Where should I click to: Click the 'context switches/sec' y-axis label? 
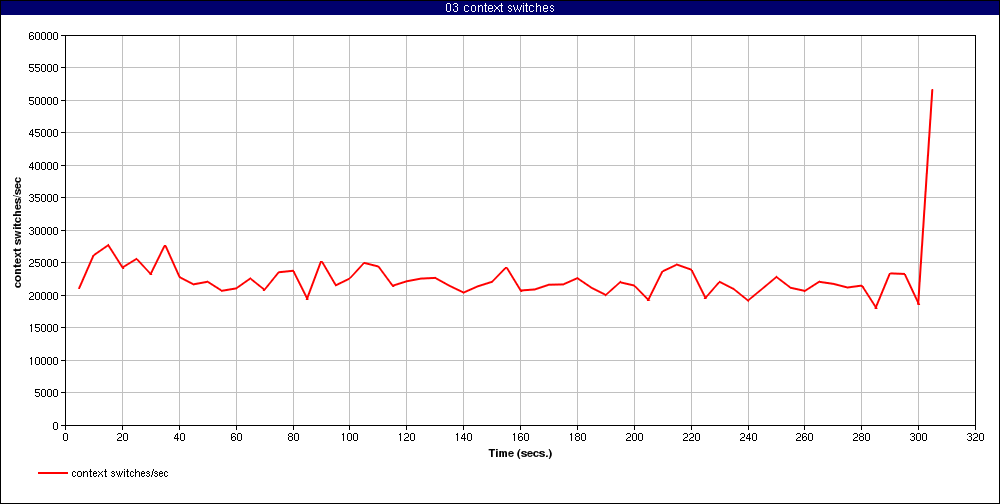click(x=18, y=231)
